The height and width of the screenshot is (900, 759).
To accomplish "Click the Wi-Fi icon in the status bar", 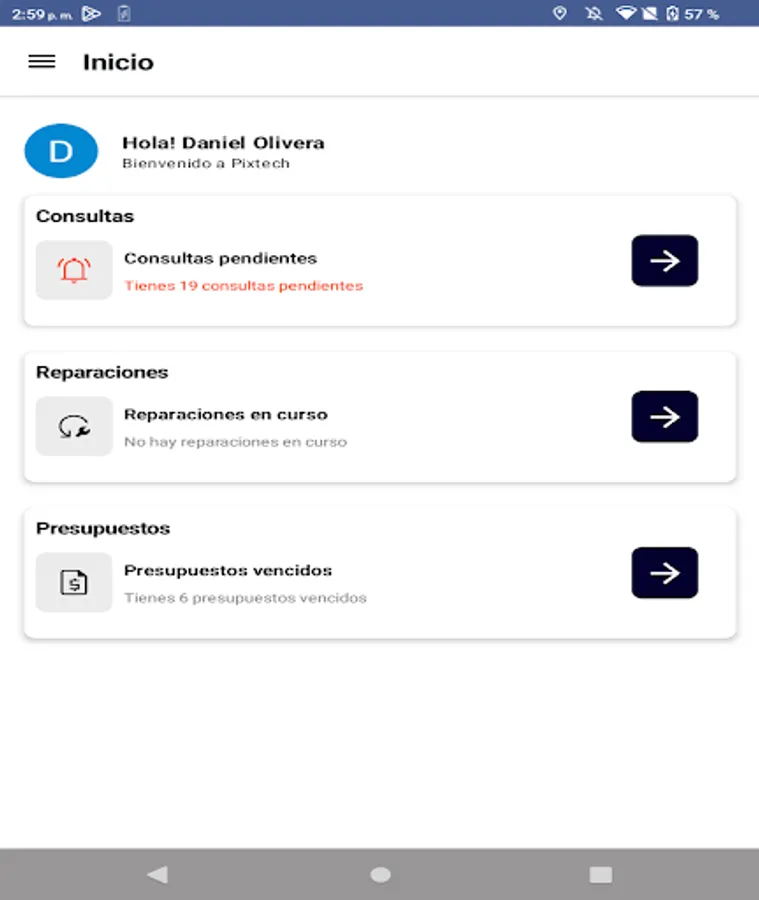I will tap(626, 14).
